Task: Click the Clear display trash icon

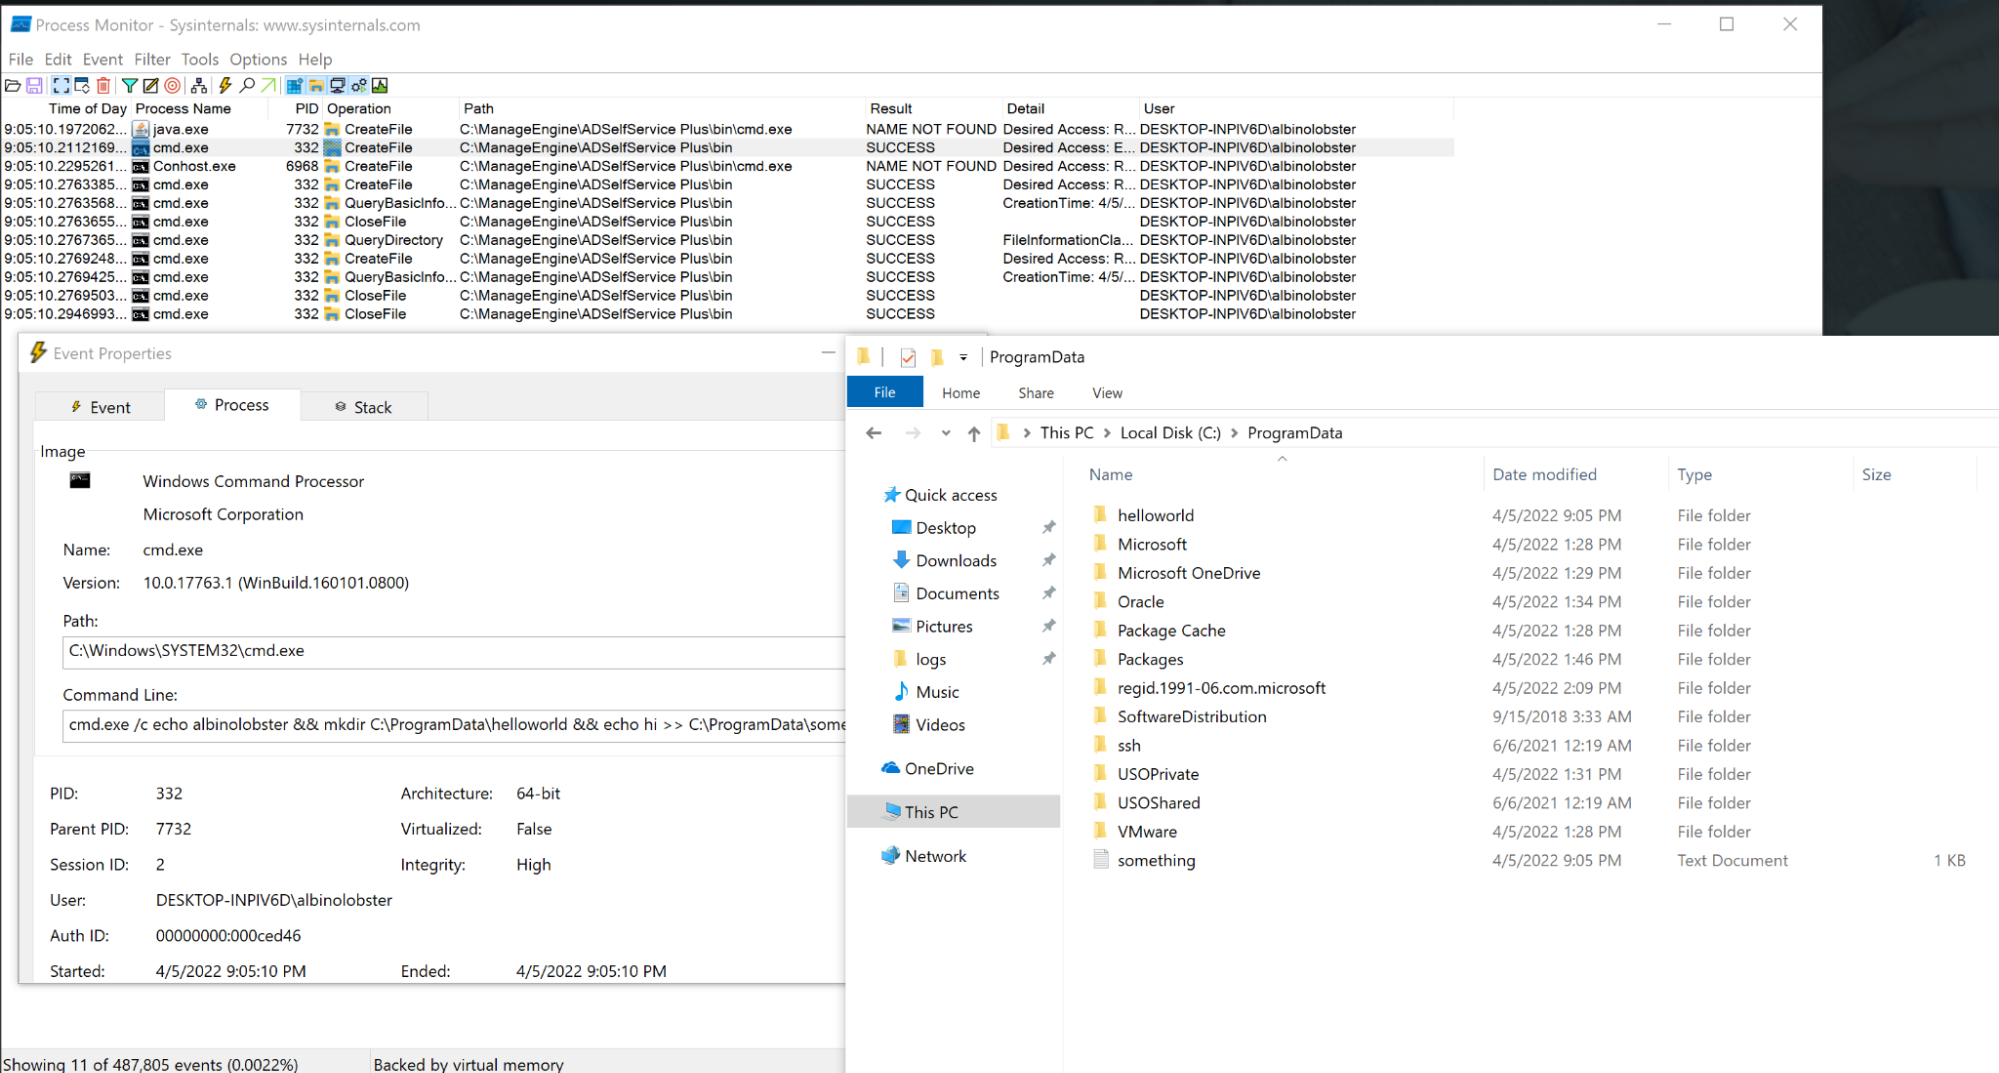Action: coord(103,86)
